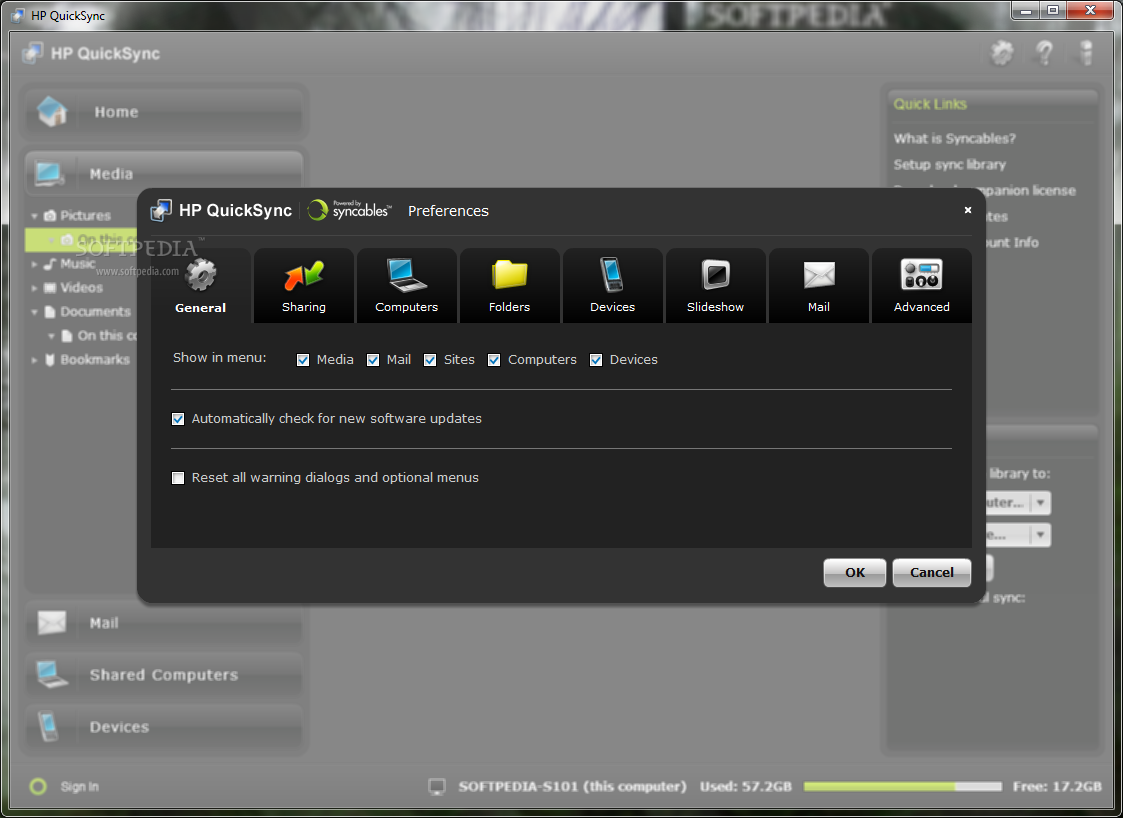The height and width of the screenshot is (818, 1123).
Task: Select the Devices phone icon in Preferences
Action: click(612, 274)
